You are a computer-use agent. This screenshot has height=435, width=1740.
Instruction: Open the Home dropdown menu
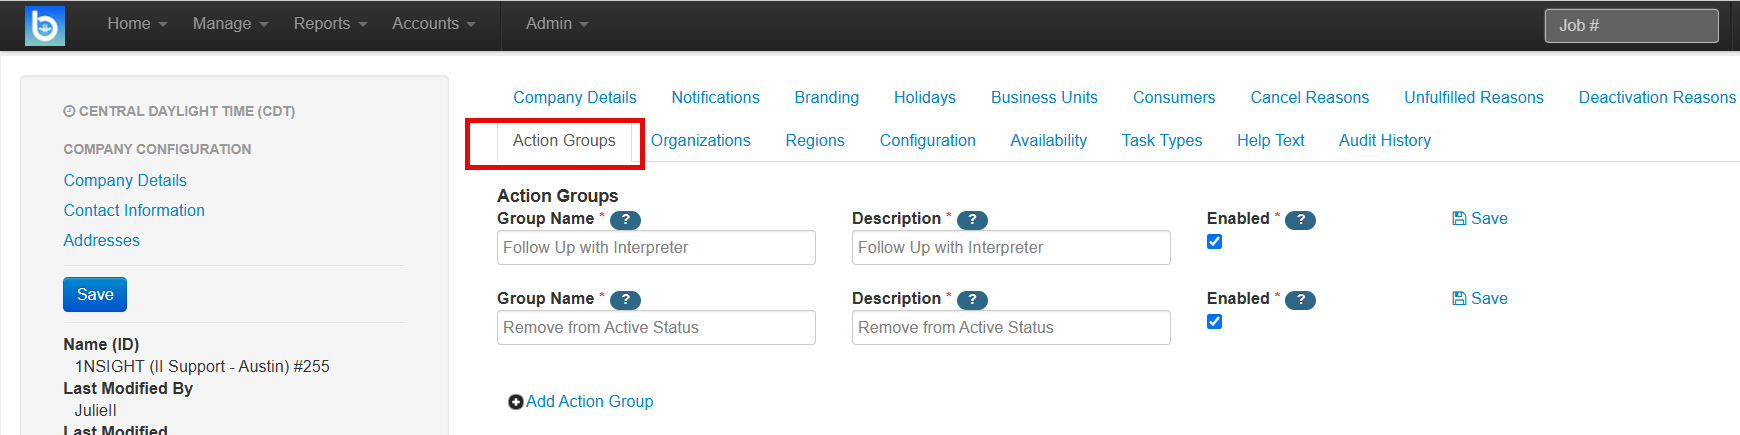pyautogui.click(x=137, y=24)
